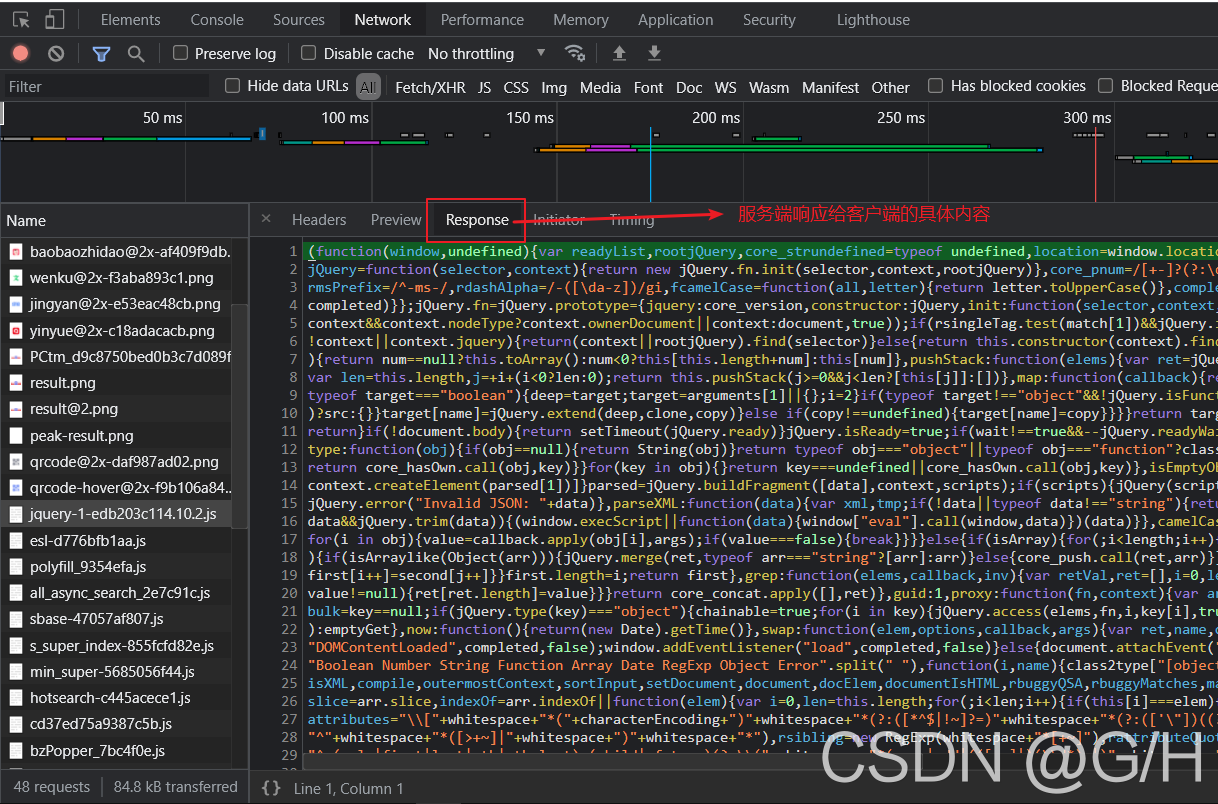Toggle the device toolbar icon

click(55, 20)
